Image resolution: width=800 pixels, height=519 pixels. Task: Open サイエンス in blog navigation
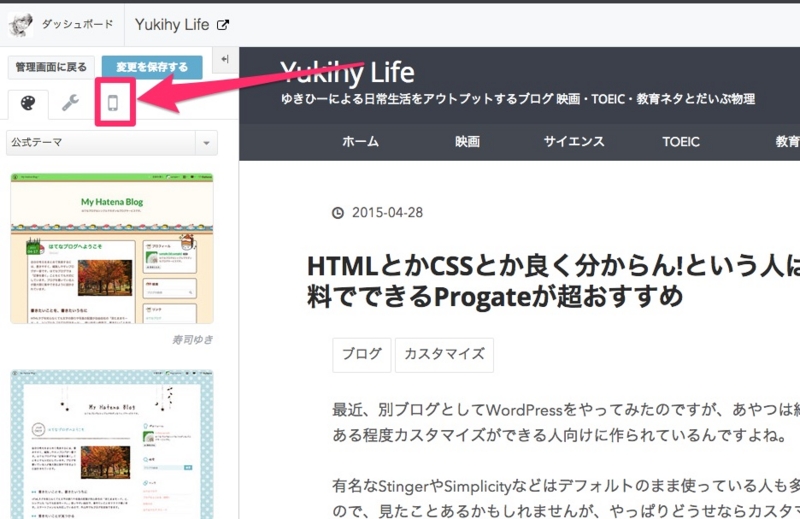click(574, 141)
